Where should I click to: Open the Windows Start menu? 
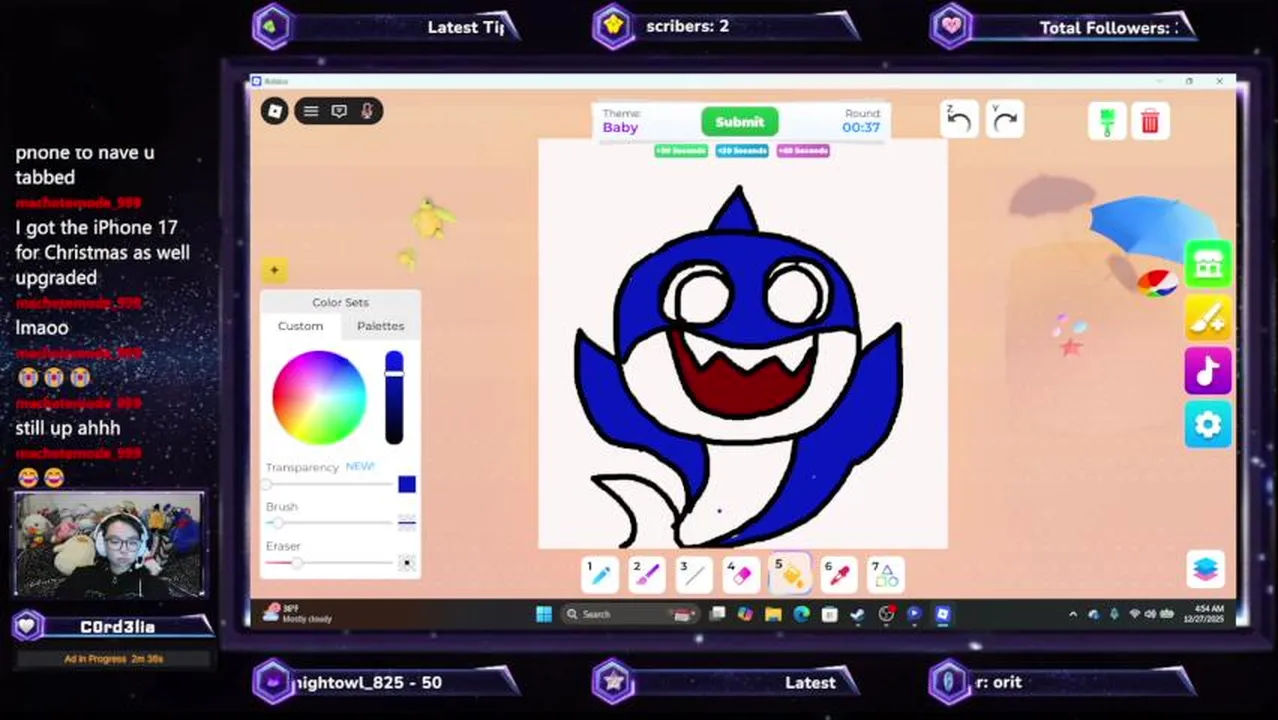(x=544, y=614)
